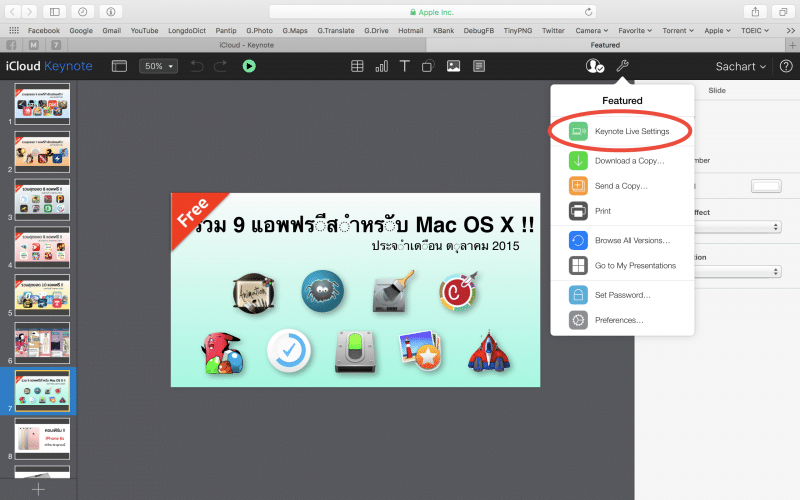
Task: Click Safari sidebar toggle icon
Action: 55,12
